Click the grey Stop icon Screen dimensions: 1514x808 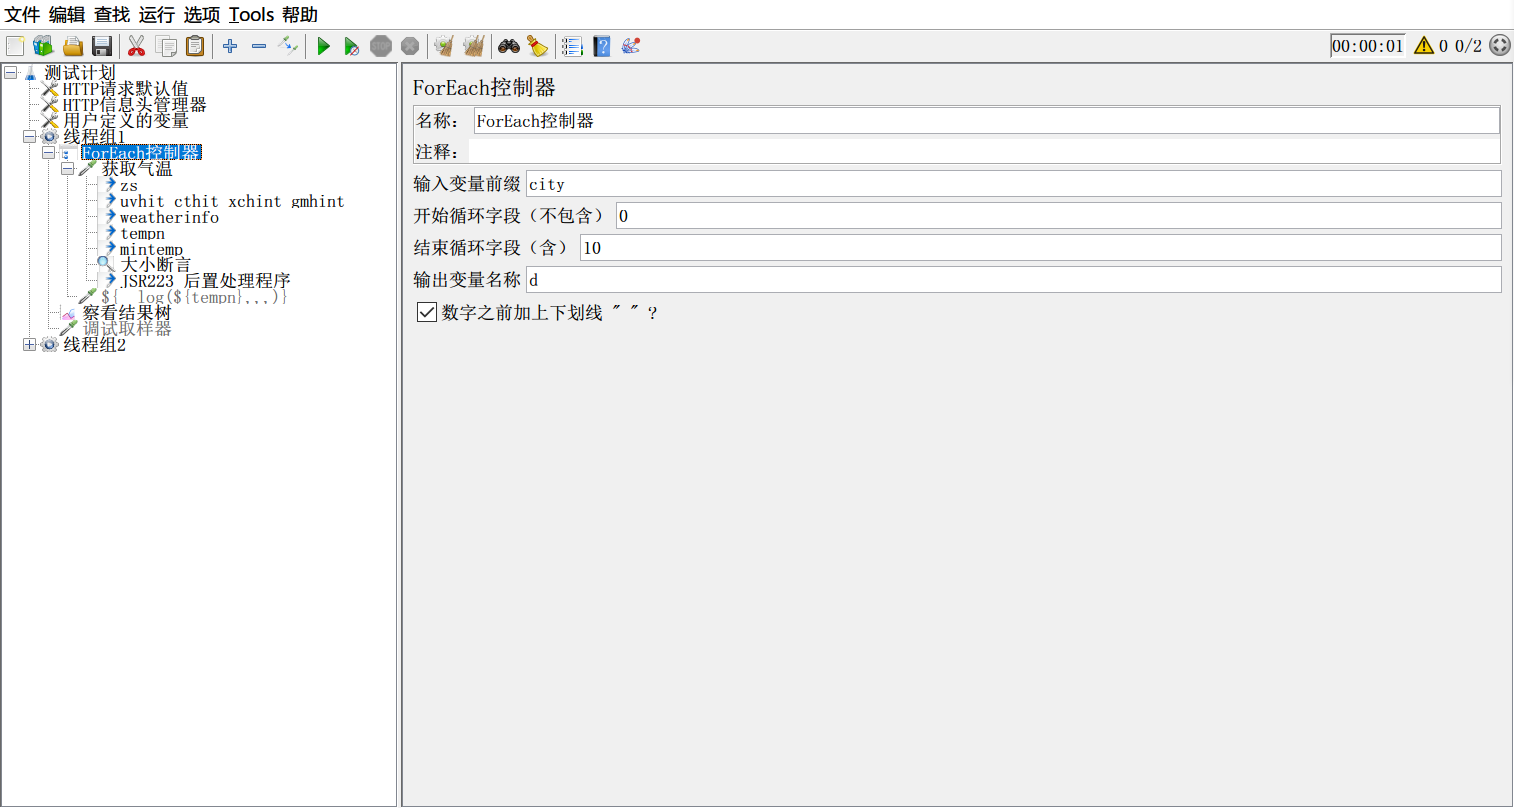(x=381, y=46)
